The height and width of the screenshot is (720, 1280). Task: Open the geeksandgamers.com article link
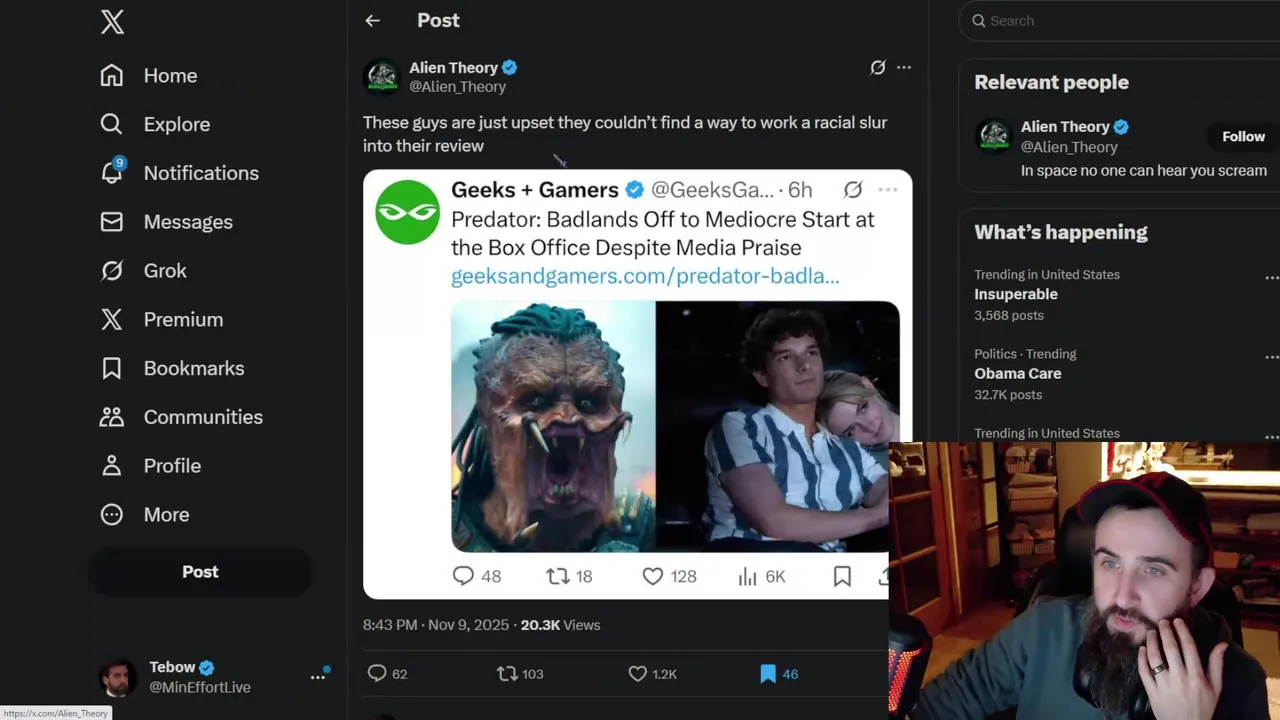tap(645, 276)
